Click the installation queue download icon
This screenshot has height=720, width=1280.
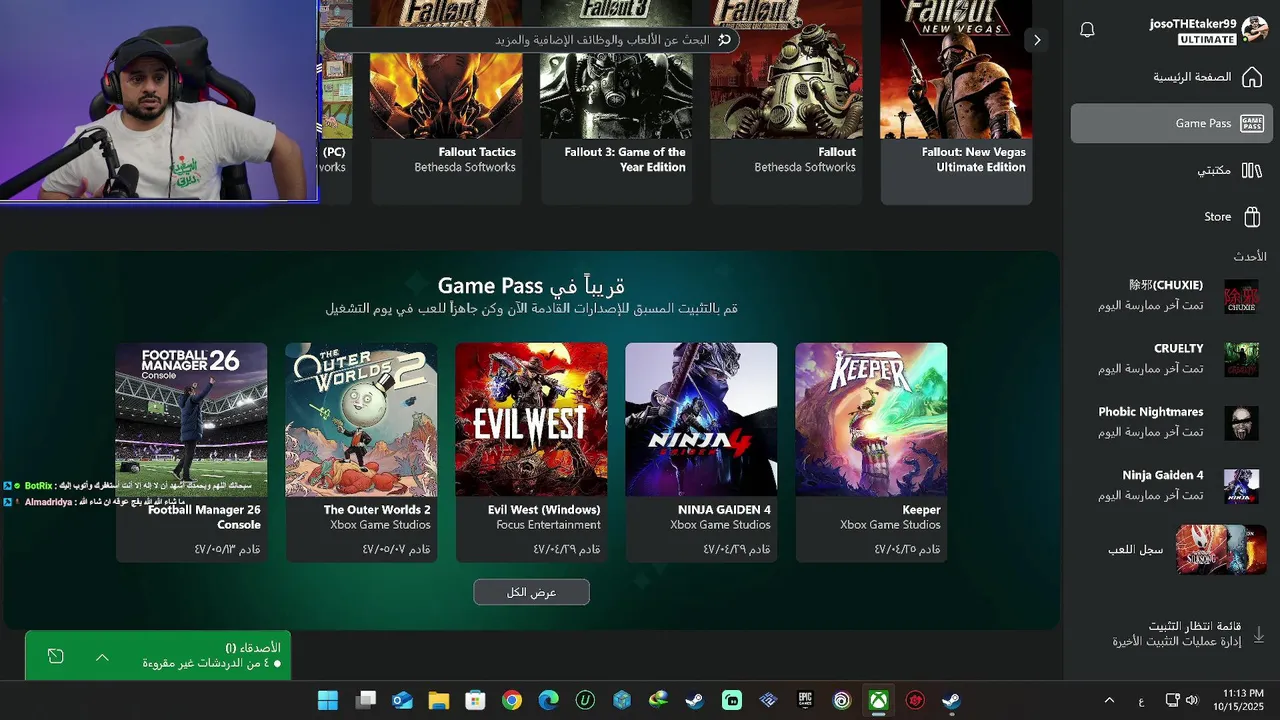click(x=1259, y=634)
